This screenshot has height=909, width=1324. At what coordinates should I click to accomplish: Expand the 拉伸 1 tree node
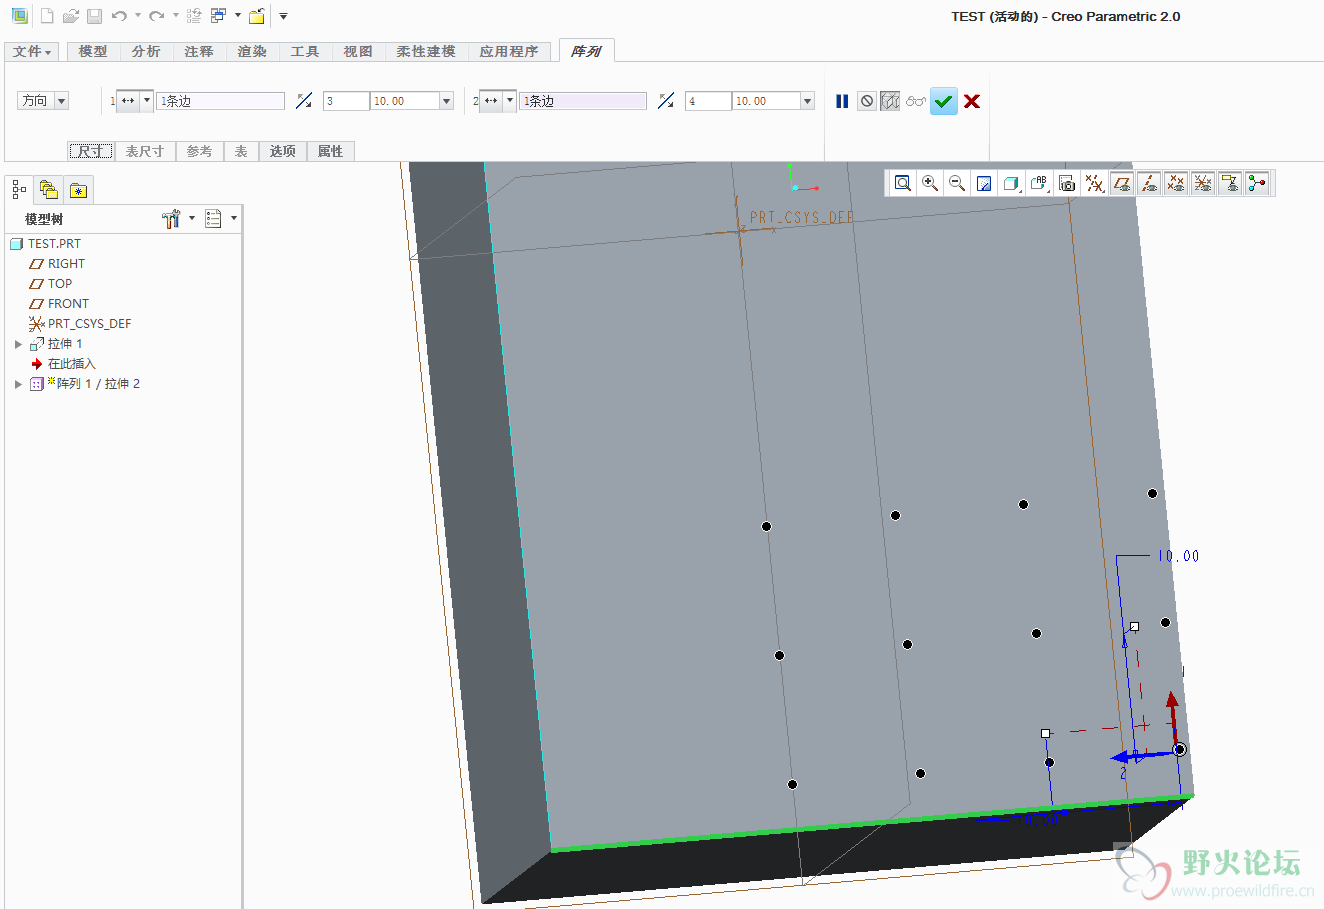click(18, 344)
